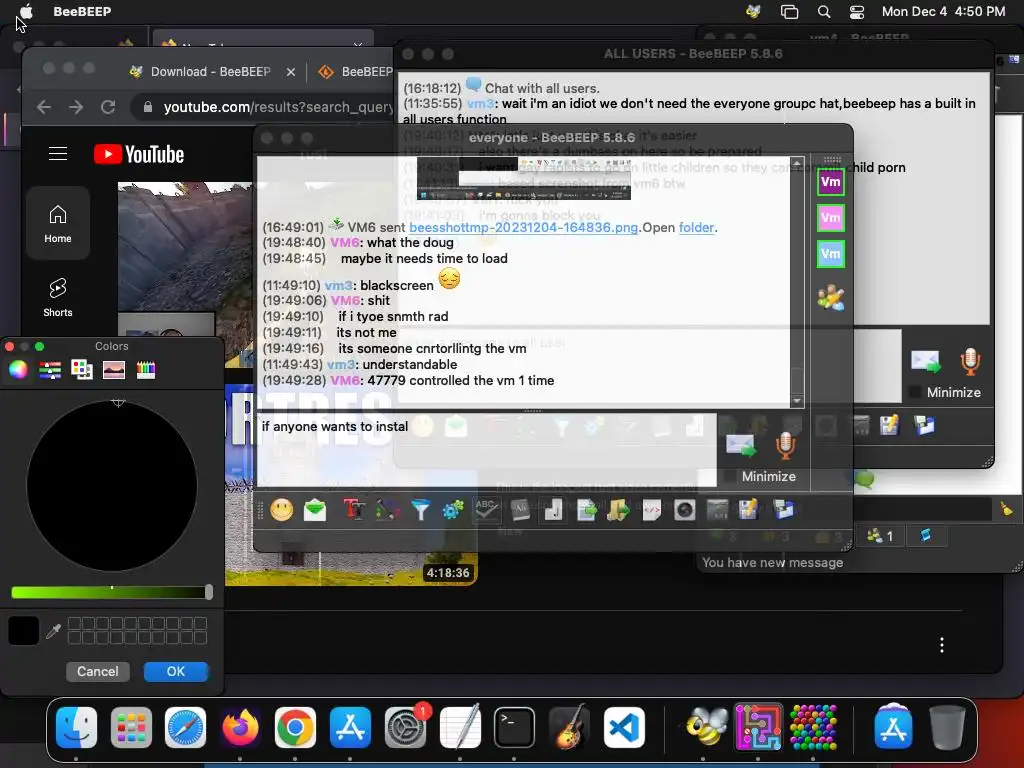Click the save chat icon in everyone toolbar
The image size is (1024, 768).
tap(783, 510)
